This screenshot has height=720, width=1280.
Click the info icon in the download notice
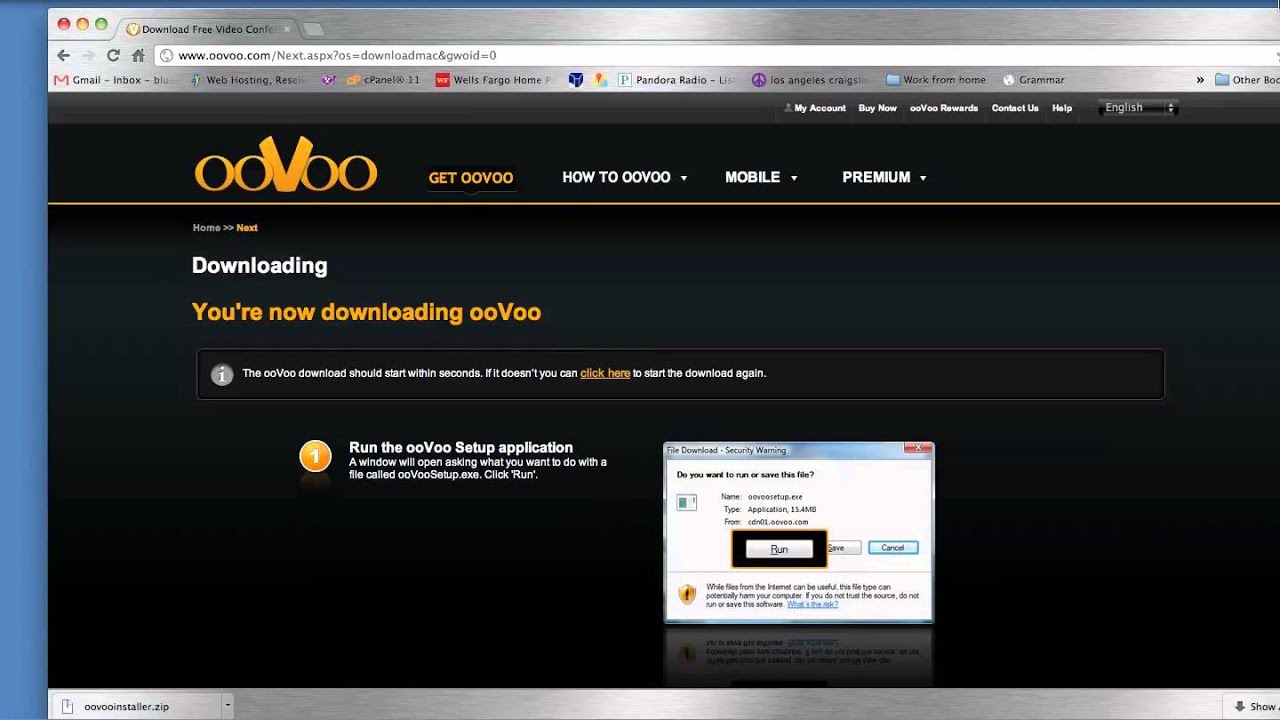(x=222, y=374)
